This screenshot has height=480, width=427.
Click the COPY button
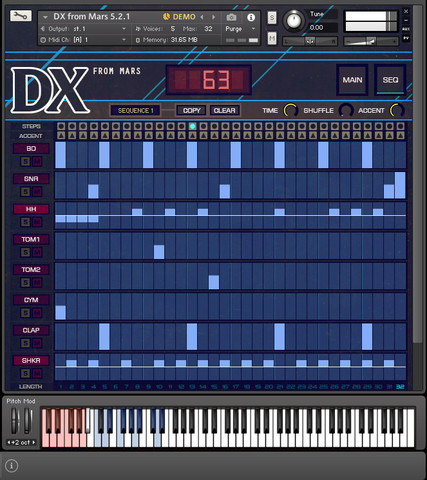pos(191,110)
